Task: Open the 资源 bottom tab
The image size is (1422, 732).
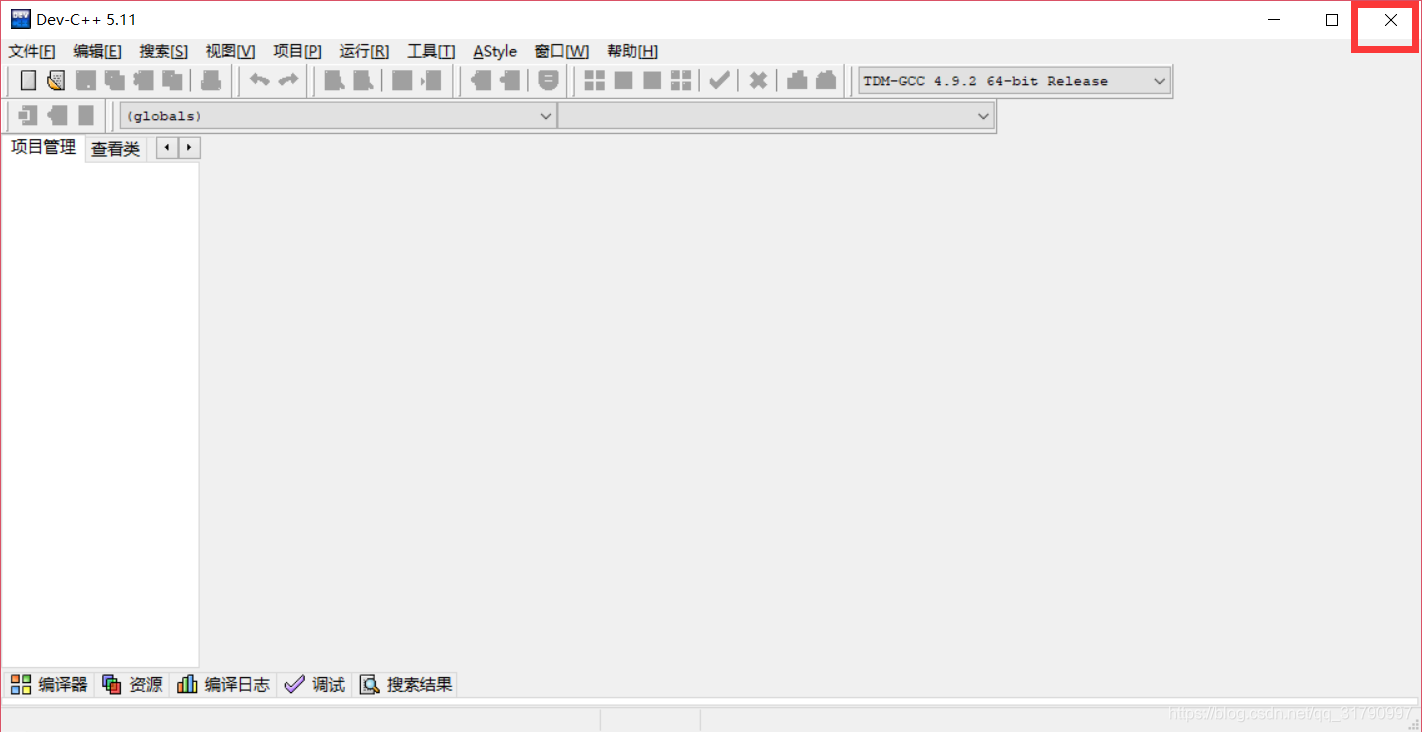Action: (132, 685)
